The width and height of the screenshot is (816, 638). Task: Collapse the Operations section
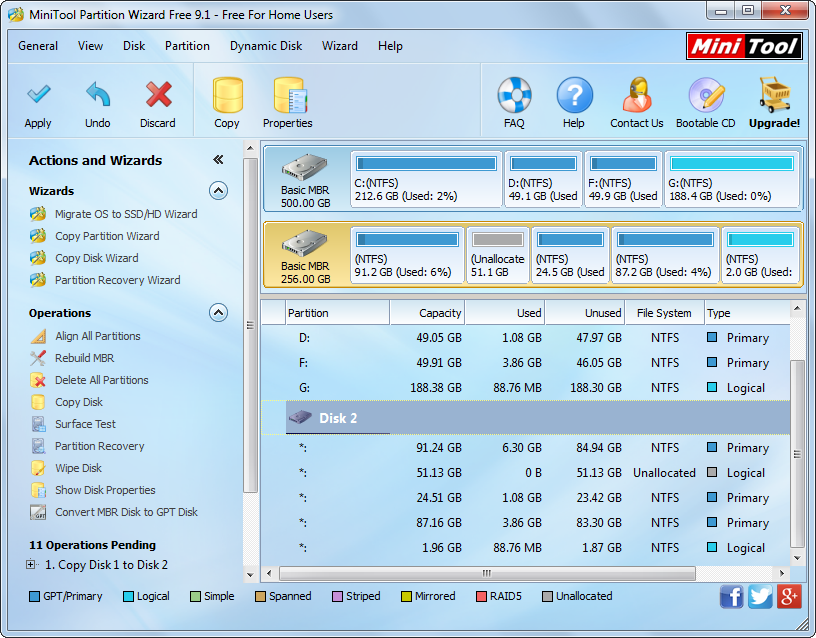[x=219, y=313]
